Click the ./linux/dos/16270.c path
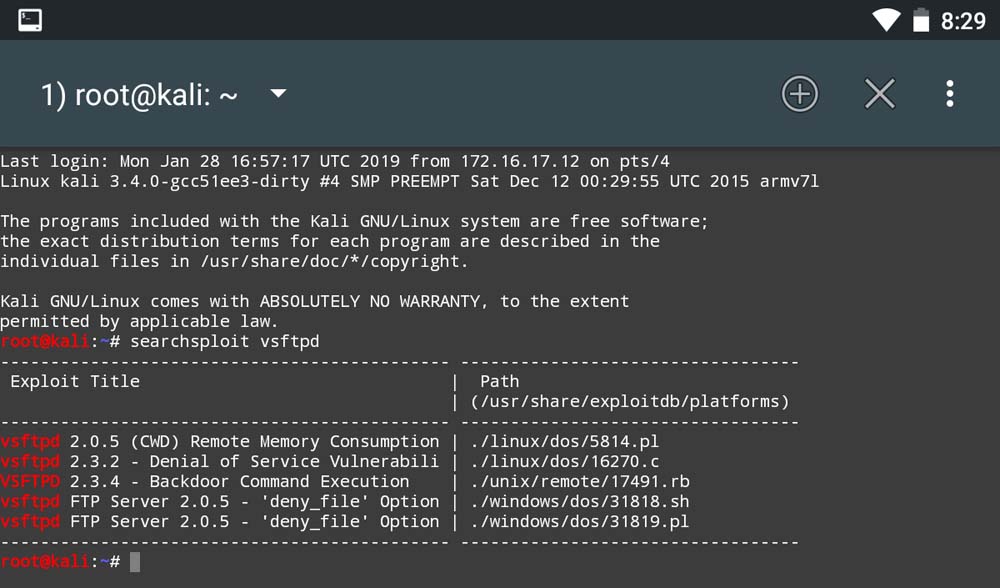Screen dimensions: 1000x588 pos(564,461)
